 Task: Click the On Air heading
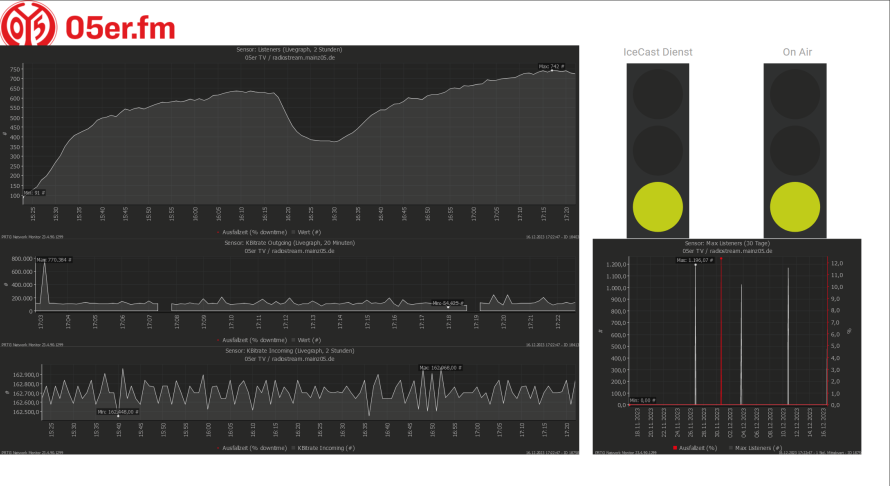tap(795, 52)
